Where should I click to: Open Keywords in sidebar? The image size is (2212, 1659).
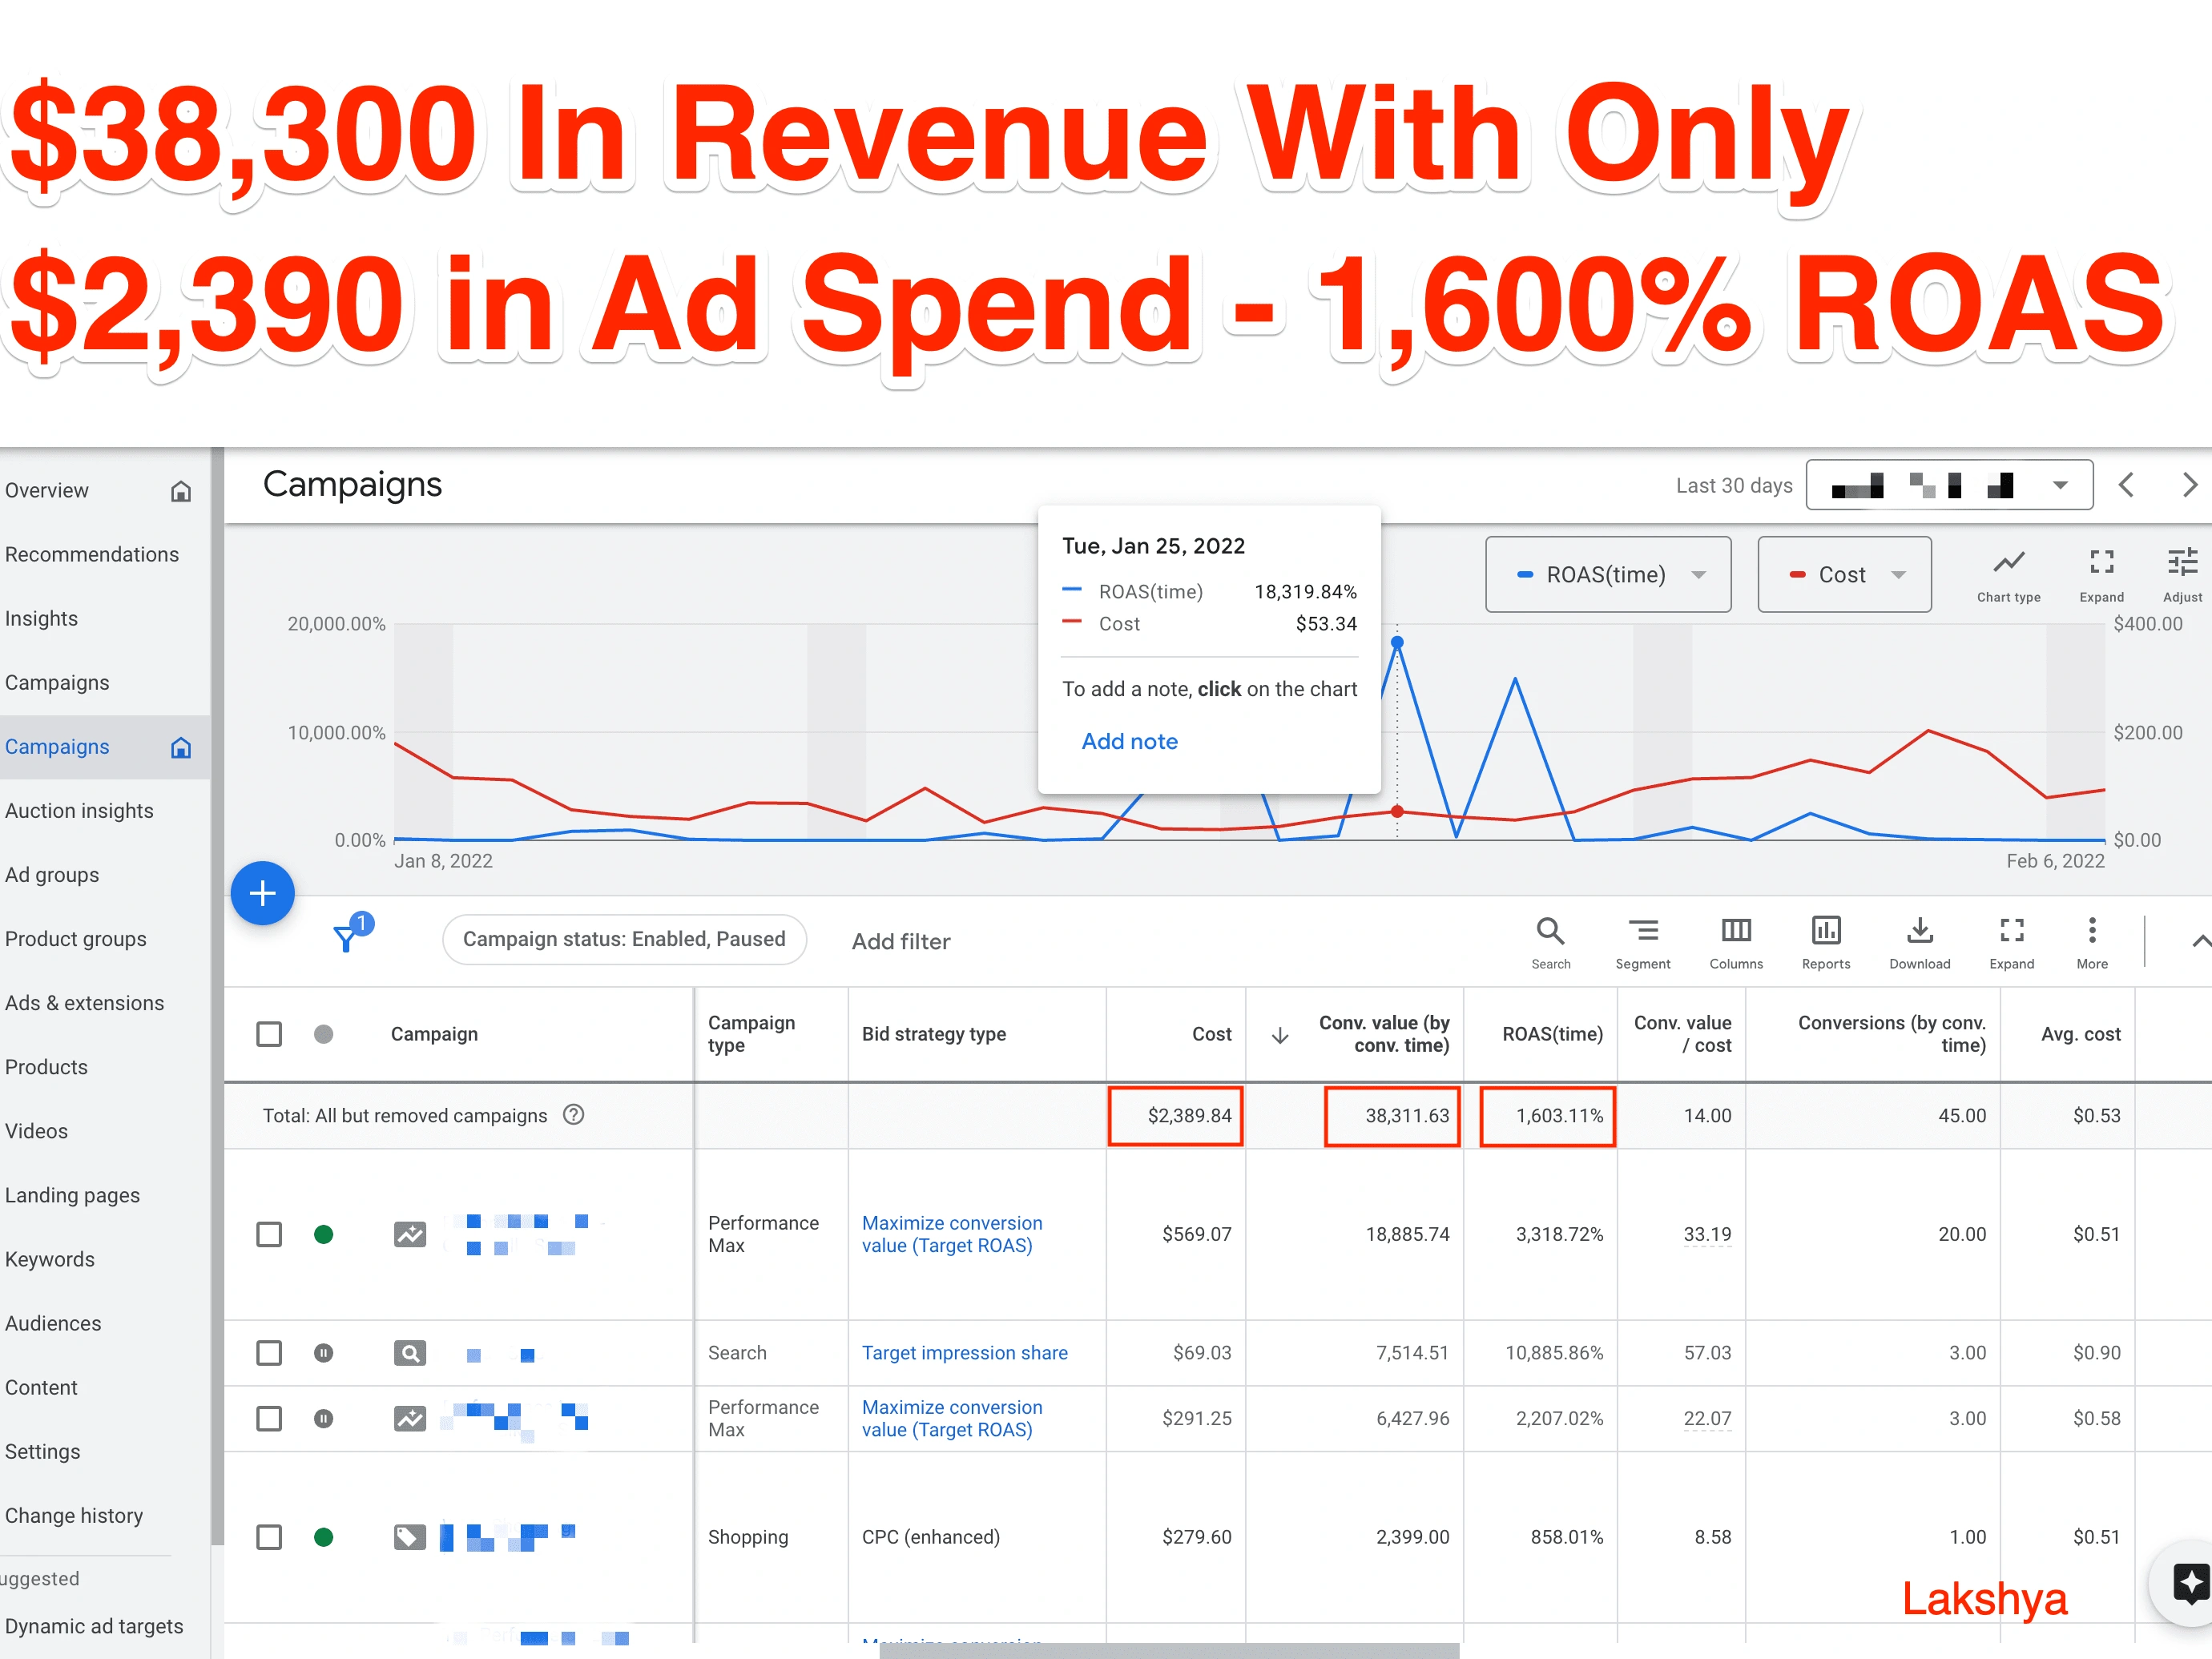50,1259
